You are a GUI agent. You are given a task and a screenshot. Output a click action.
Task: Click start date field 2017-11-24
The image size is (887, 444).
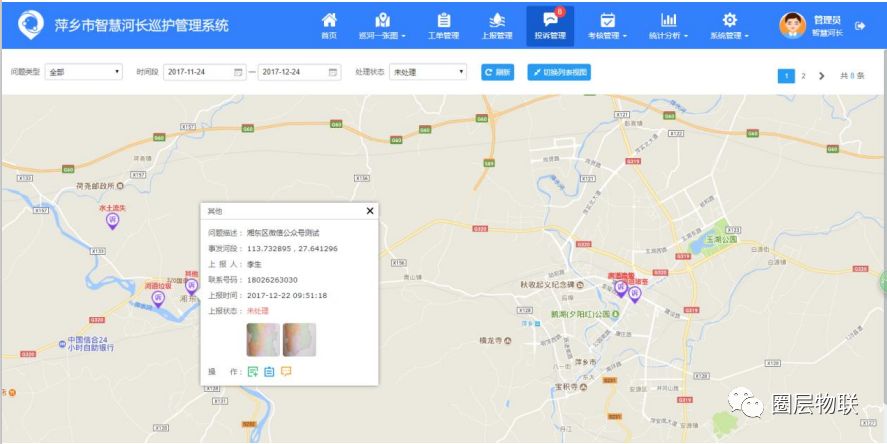pos(205,72)
